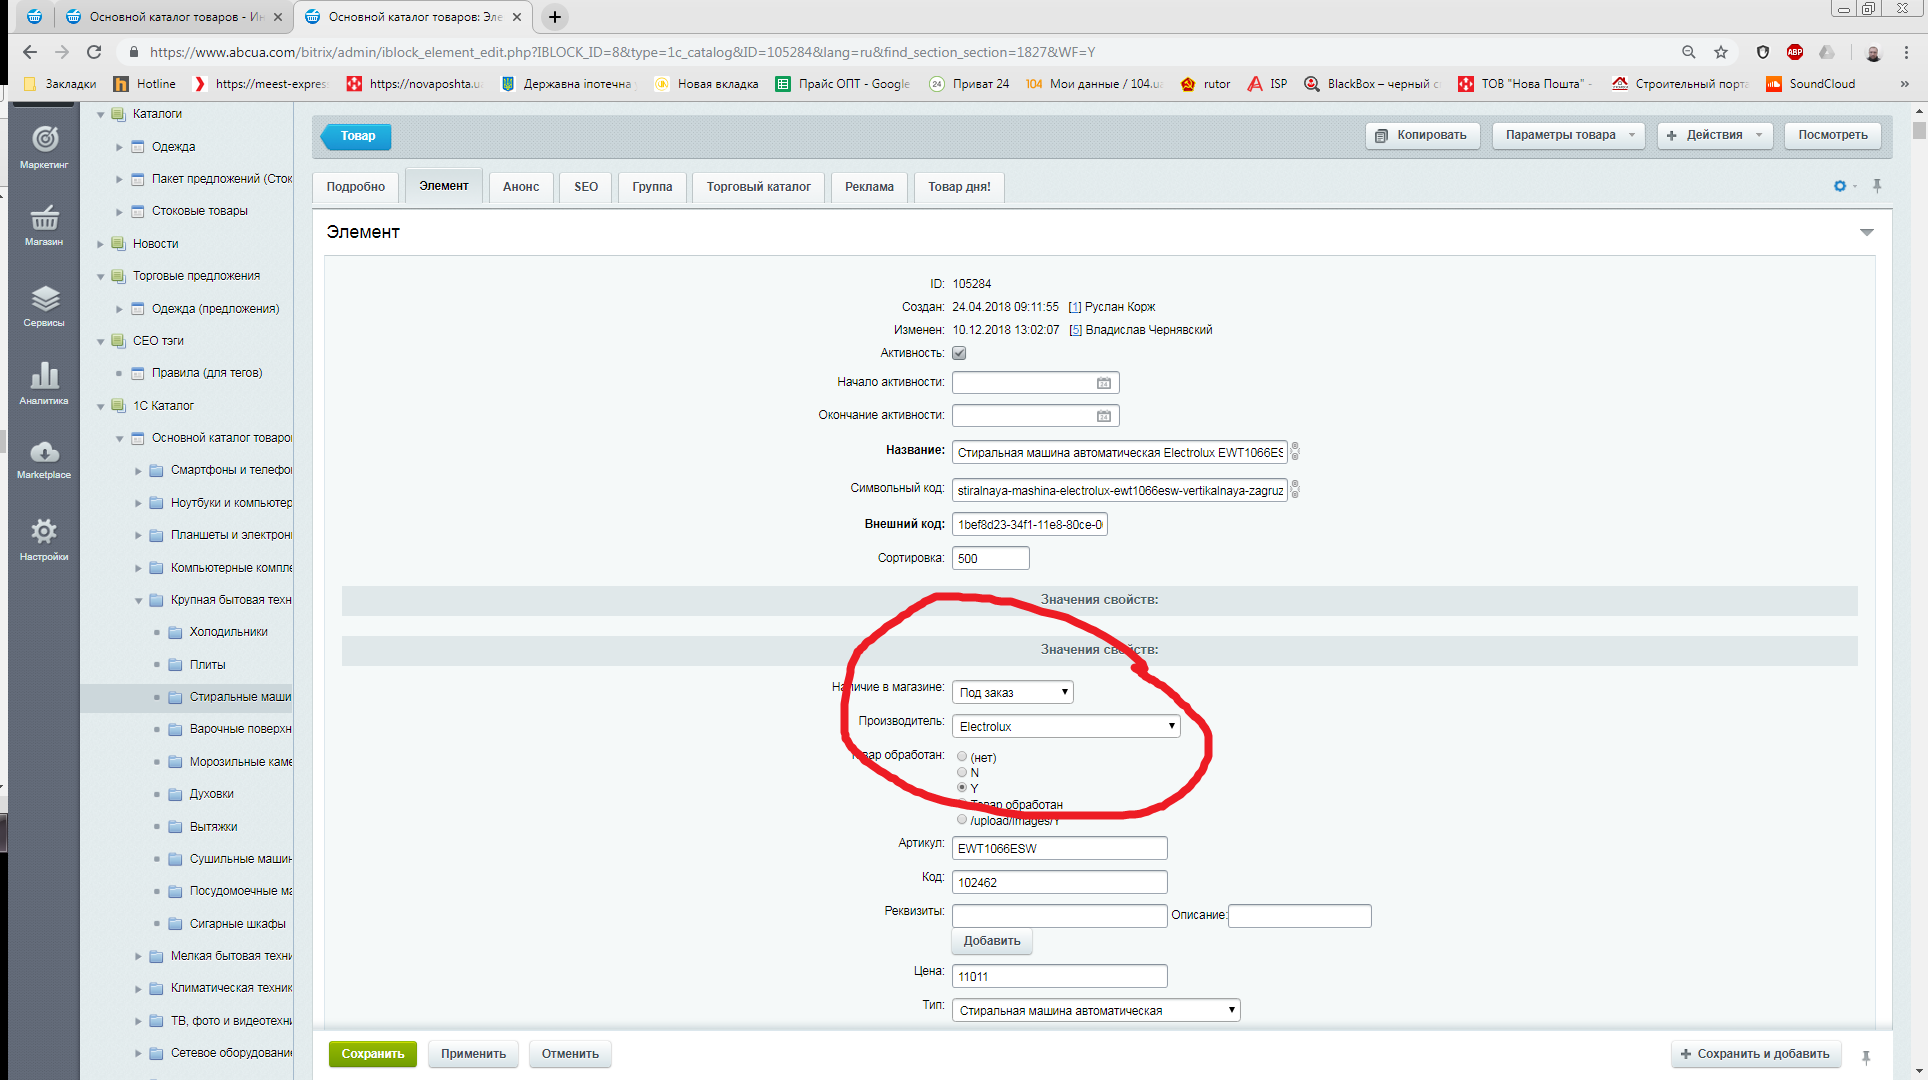Click the Сортировка input field
The height and width of the screenshot is (1080, 1928).
coord(990,558)
